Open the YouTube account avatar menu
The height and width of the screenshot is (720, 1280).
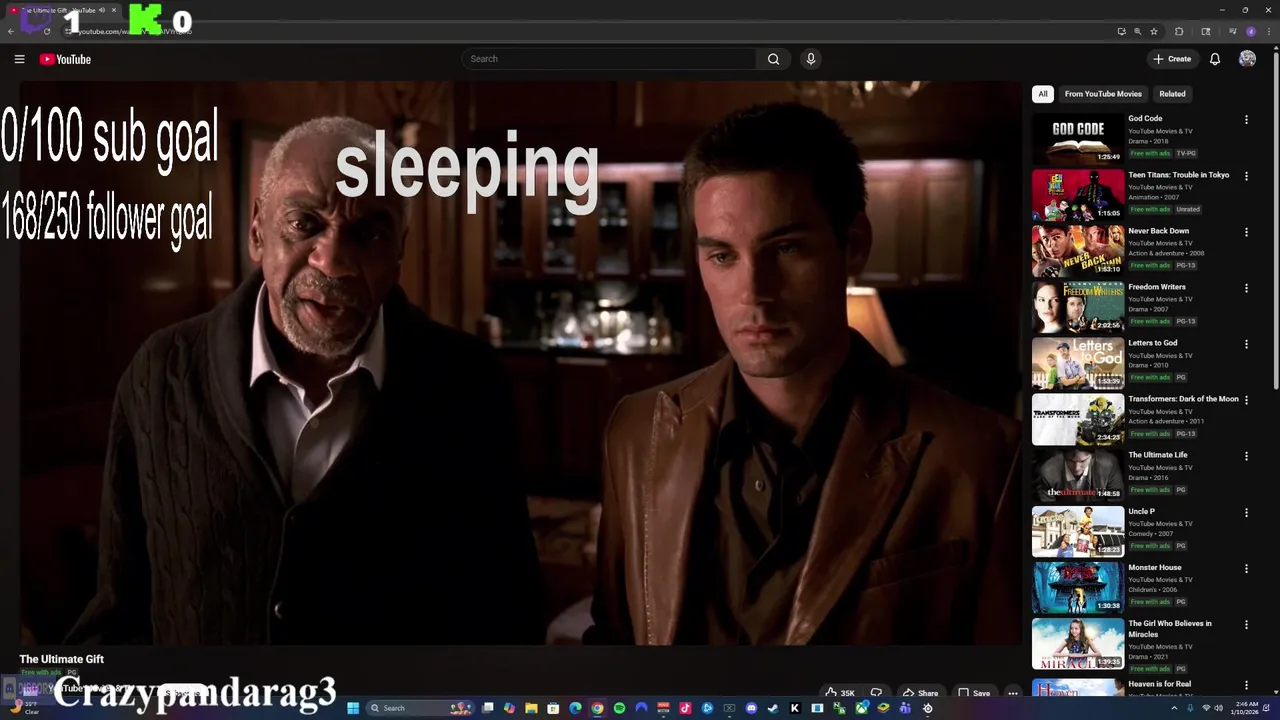tap(1247, 59)
